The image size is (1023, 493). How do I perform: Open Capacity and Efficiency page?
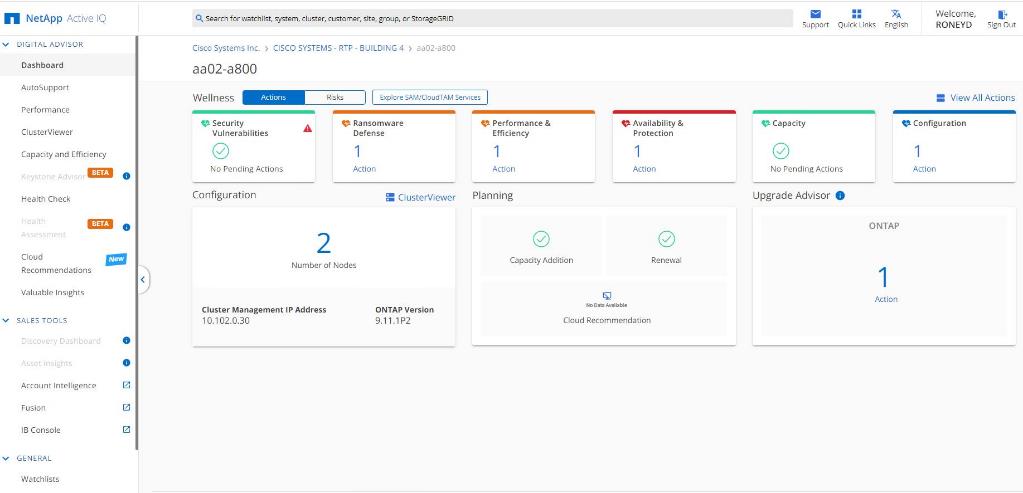tap(63, 154)
